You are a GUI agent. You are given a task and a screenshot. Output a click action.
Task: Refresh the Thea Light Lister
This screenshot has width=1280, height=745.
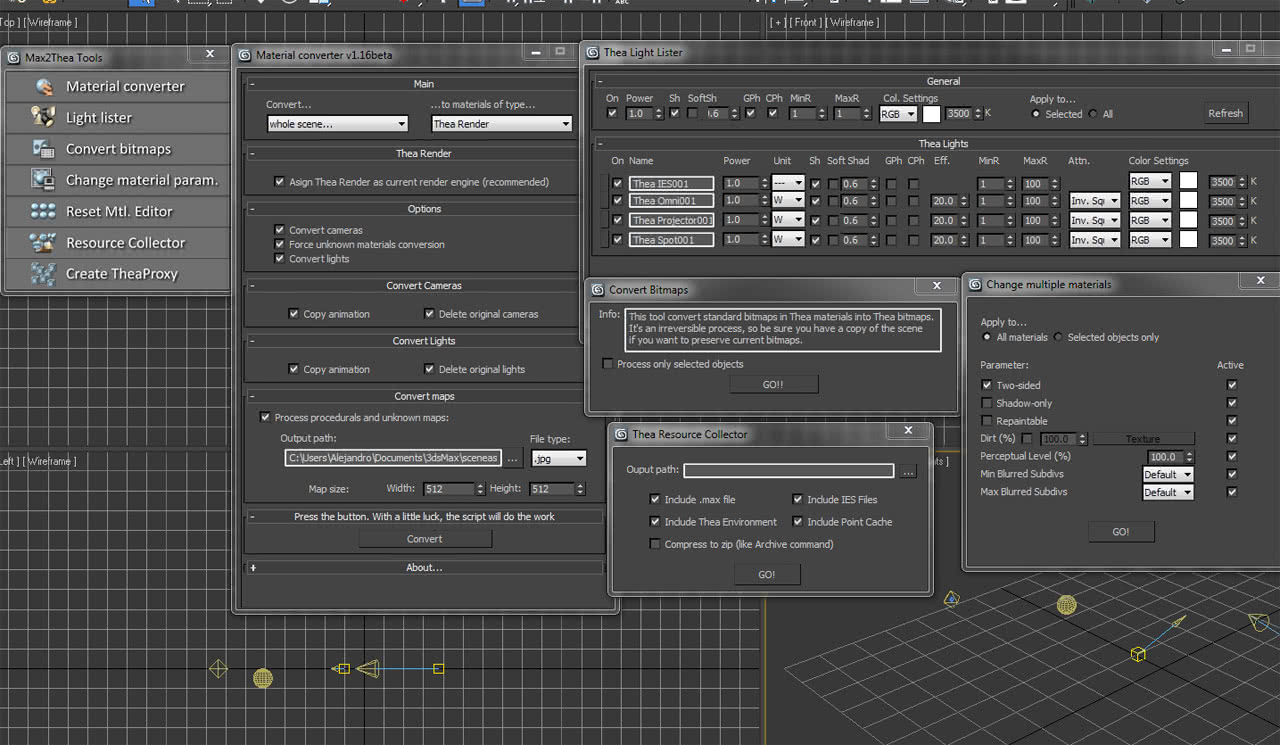click(1225, 113)
